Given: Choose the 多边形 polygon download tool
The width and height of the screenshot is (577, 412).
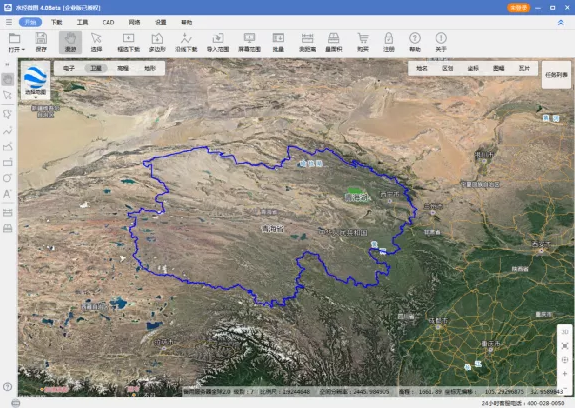Looking at the screenshot, I should click(157, 42).
